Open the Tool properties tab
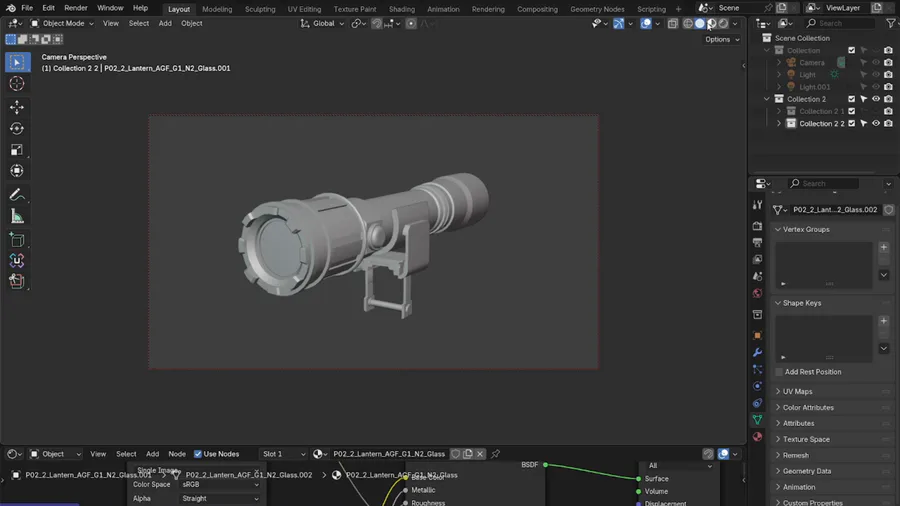Image resolution: width=900 pixels, height=506 pixels. [758, 205]
